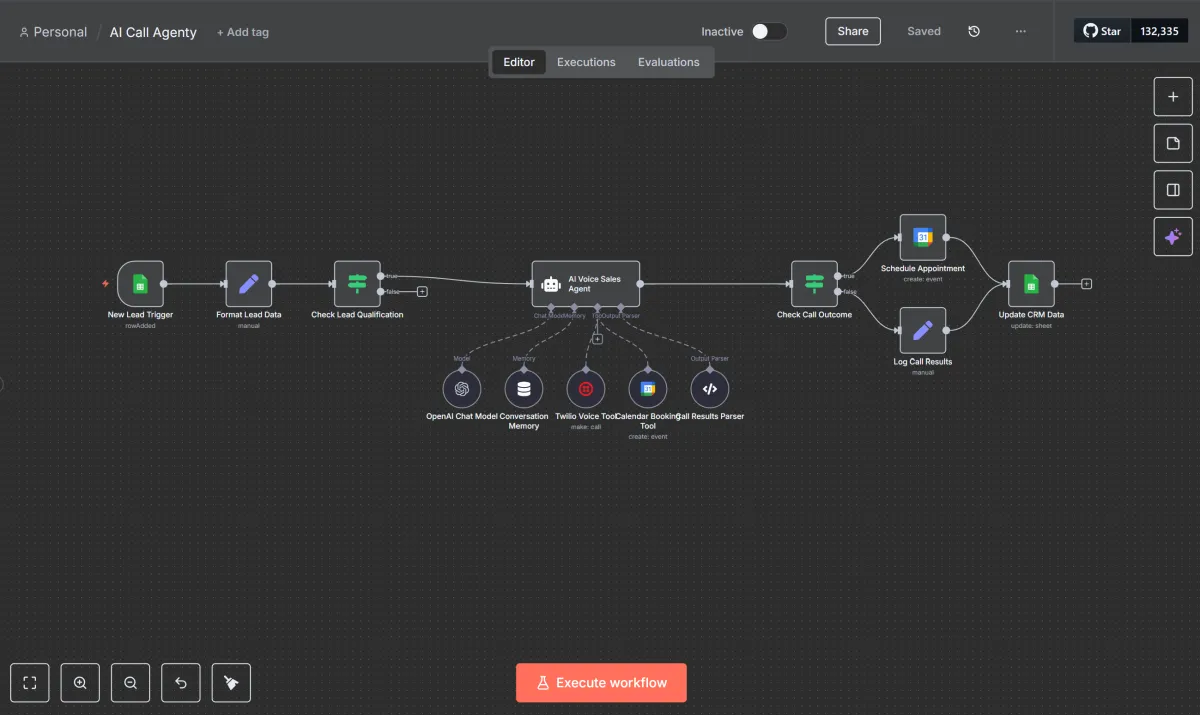Click the tidy up workflow icon
Screen dimensions: 1200x715
coord(232,683)
